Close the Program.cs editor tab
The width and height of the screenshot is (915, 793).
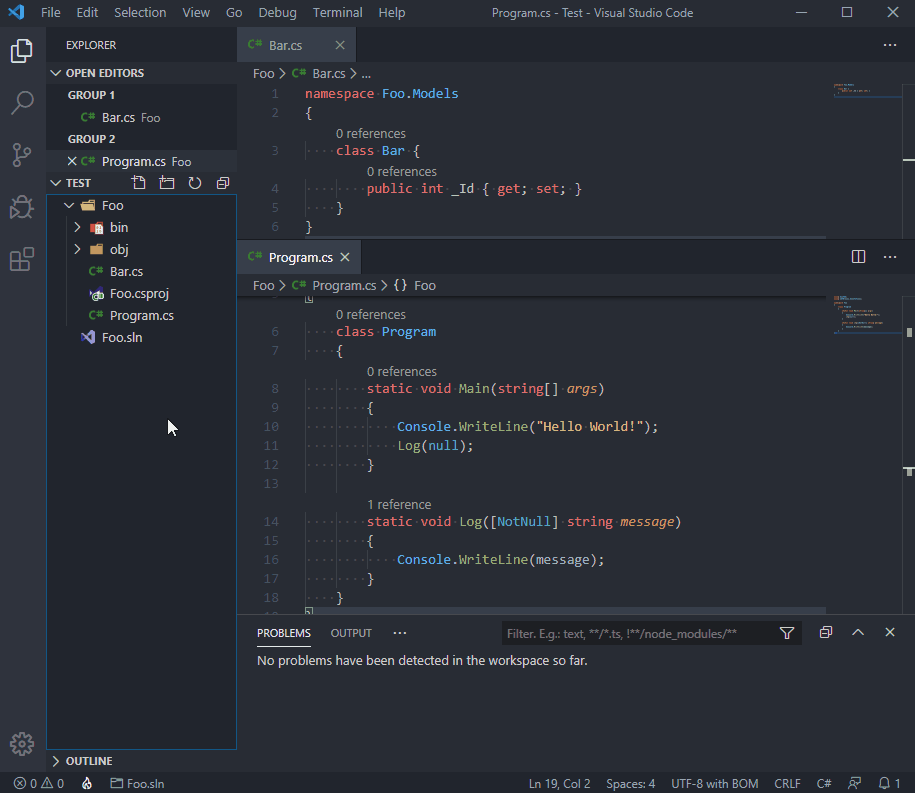[345, 257]
